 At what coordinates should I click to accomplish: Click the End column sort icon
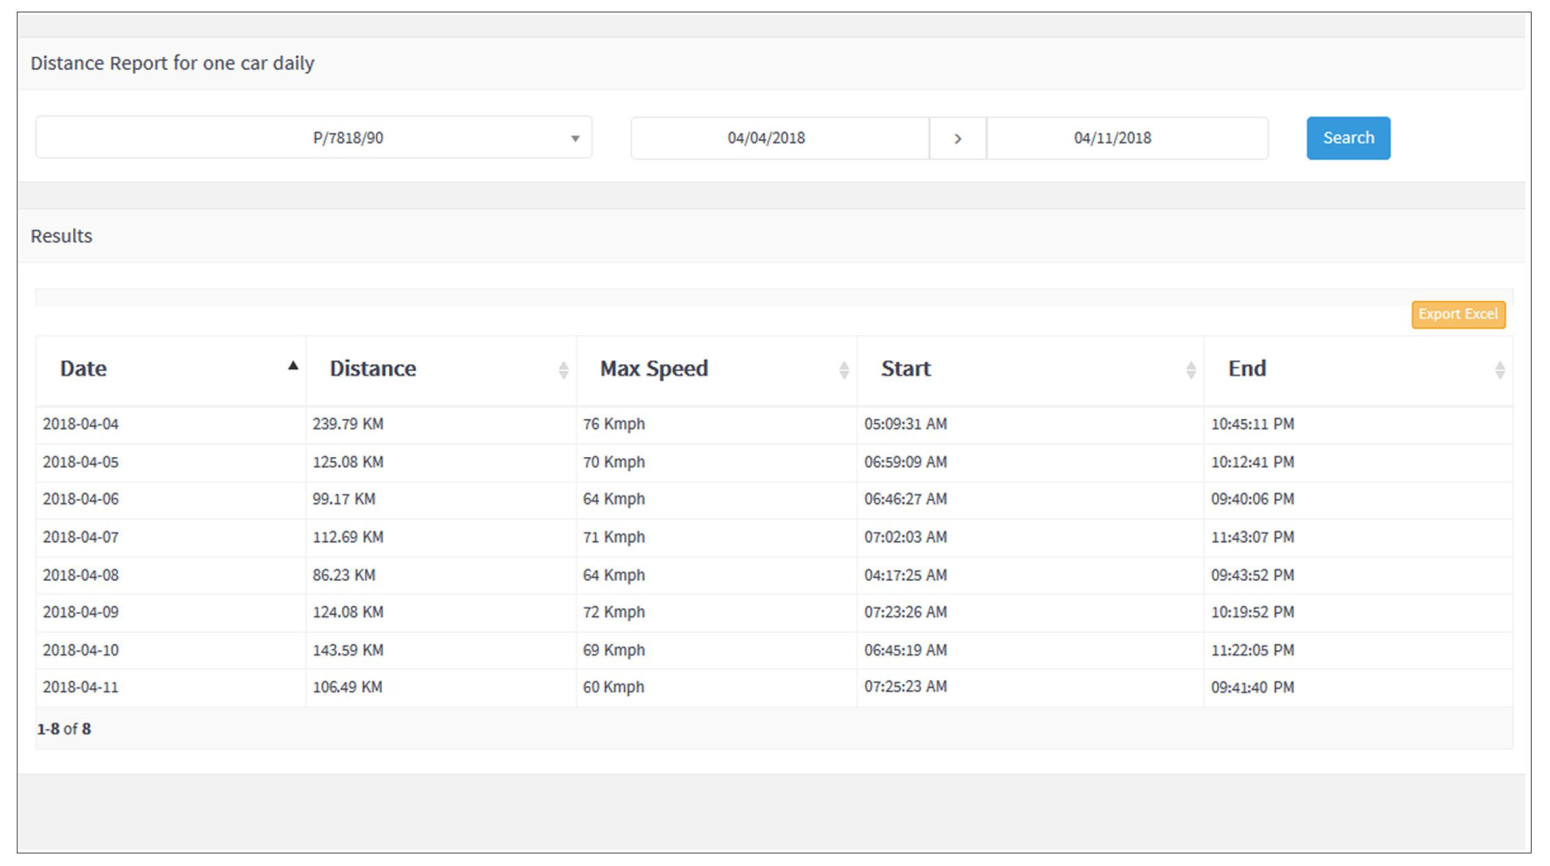tap(1499, 370)
